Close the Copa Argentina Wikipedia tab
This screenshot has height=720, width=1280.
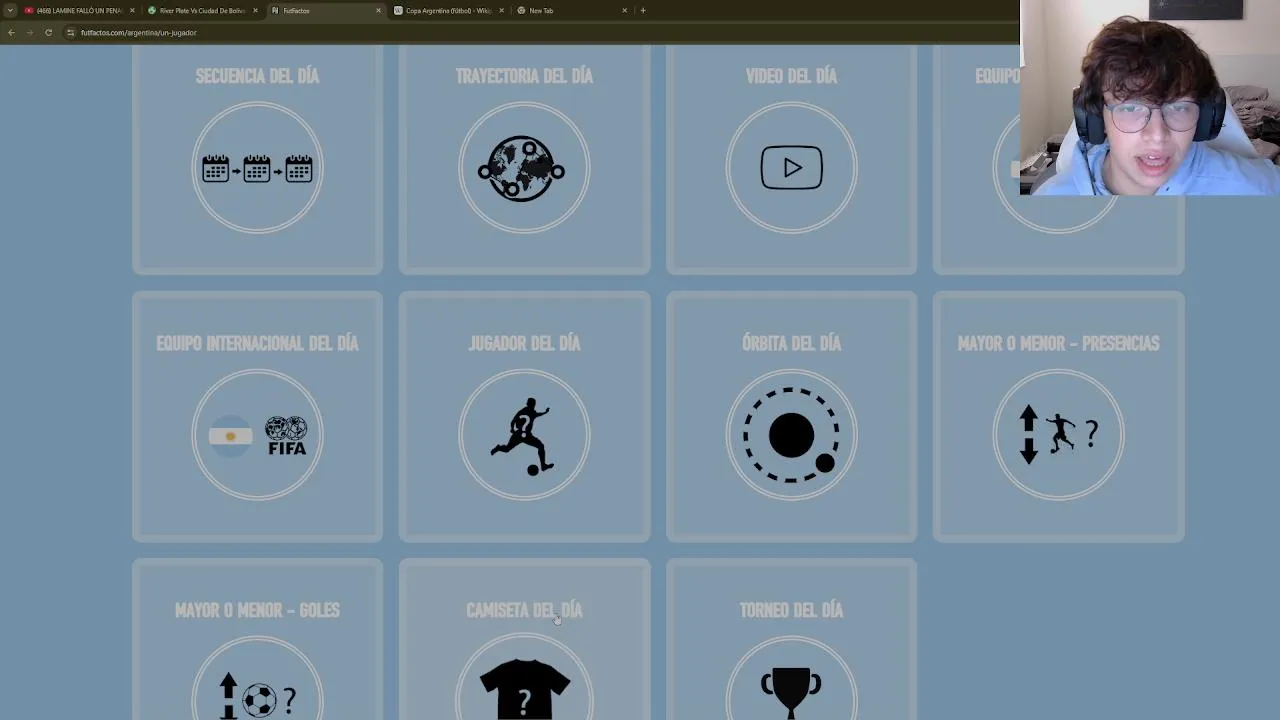501,10
